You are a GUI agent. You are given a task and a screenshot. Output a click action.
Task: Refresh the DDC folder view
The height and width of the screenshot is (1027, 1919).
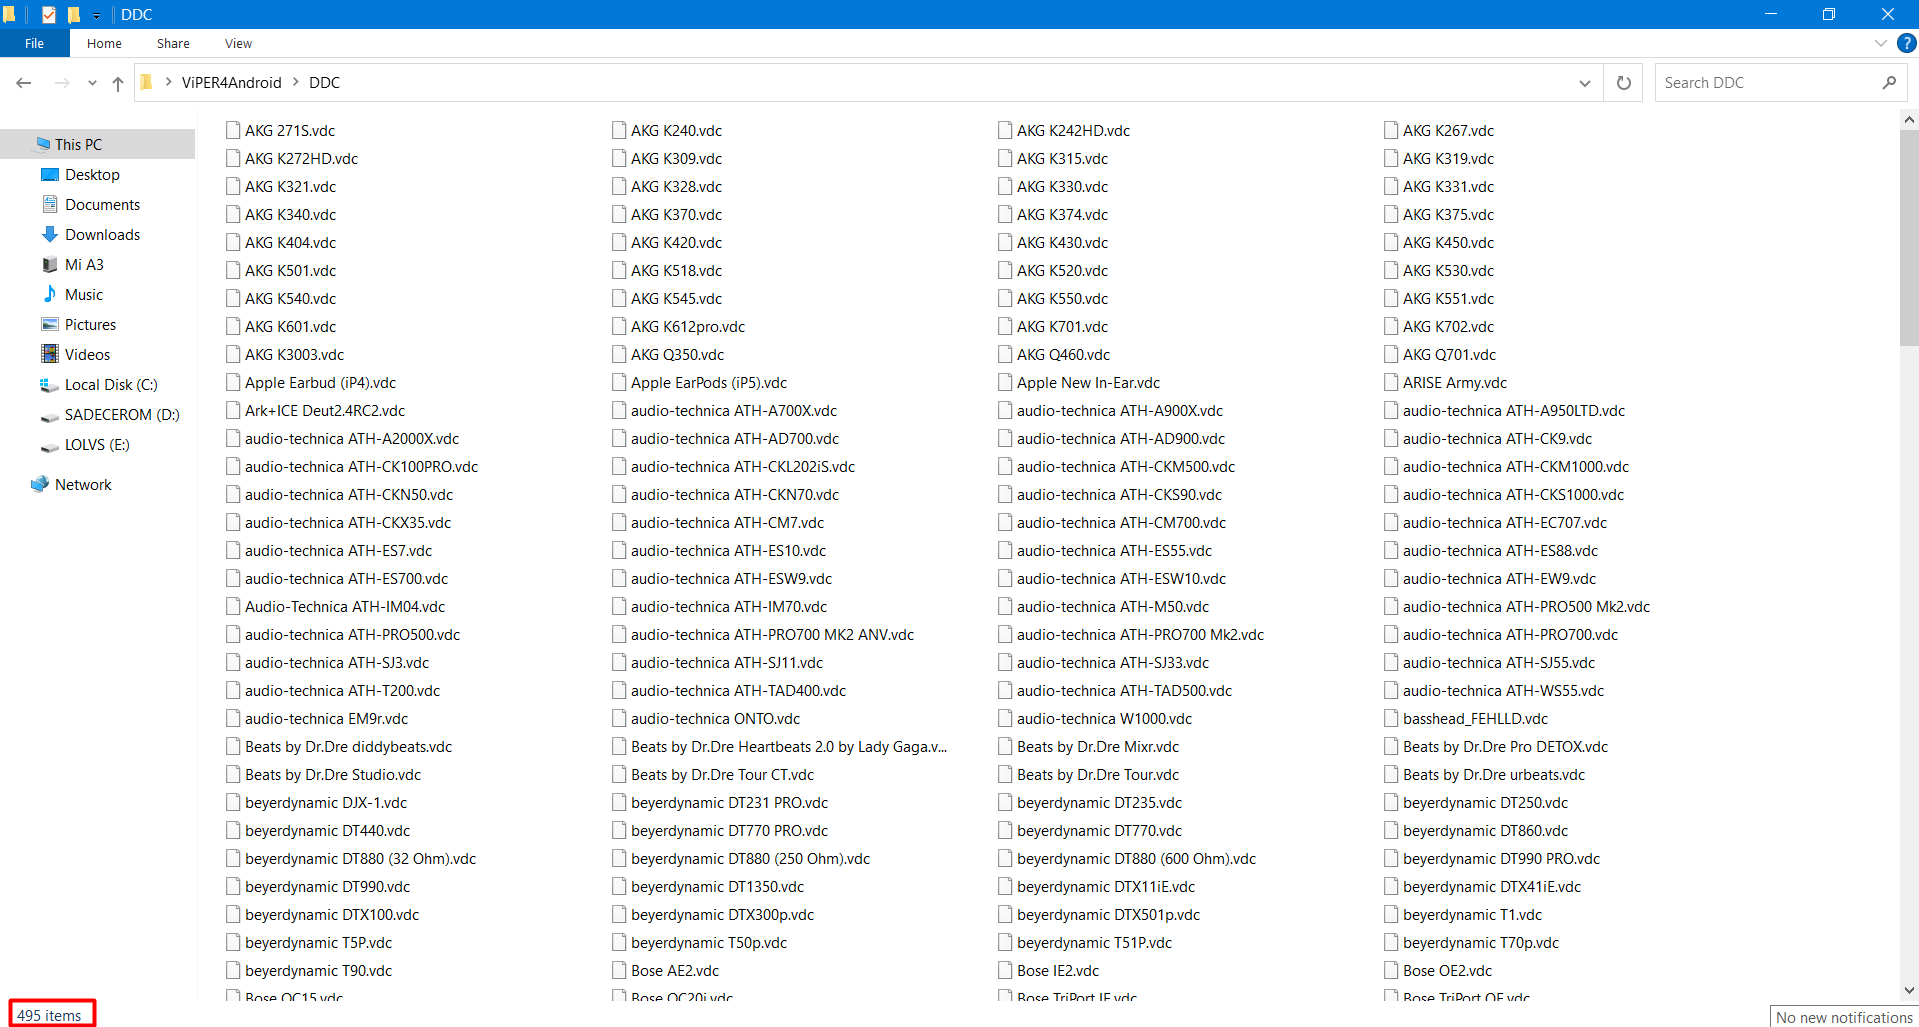[1623, 83]
